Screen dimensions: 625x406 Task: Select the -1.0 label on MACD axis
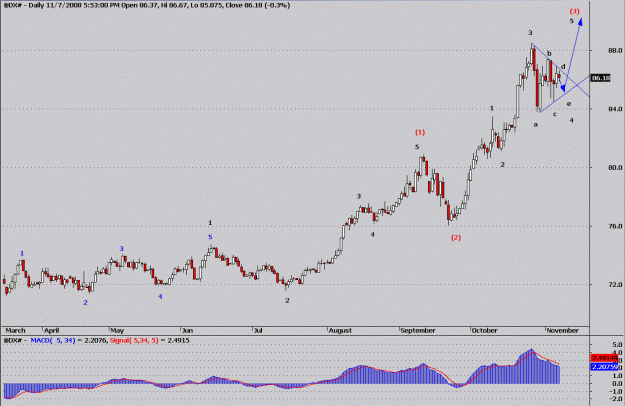tap(616, 391)
